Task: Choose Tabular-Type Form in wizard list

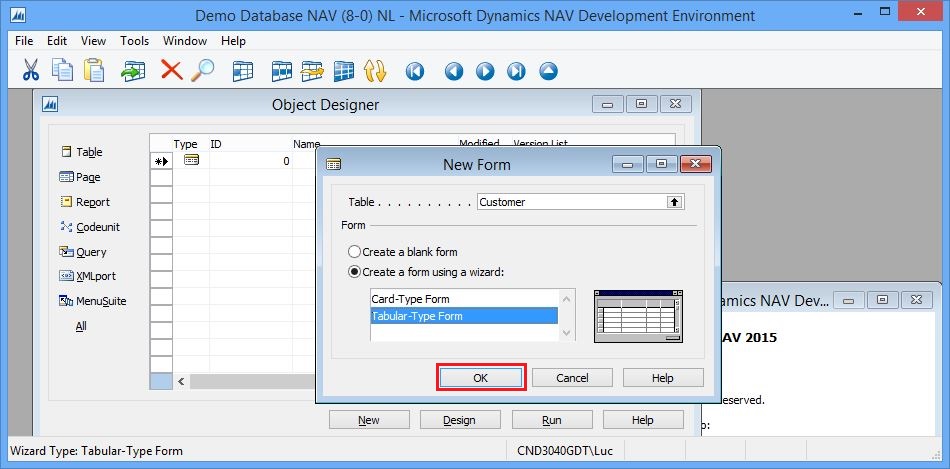Action: [x=464, y=316]
